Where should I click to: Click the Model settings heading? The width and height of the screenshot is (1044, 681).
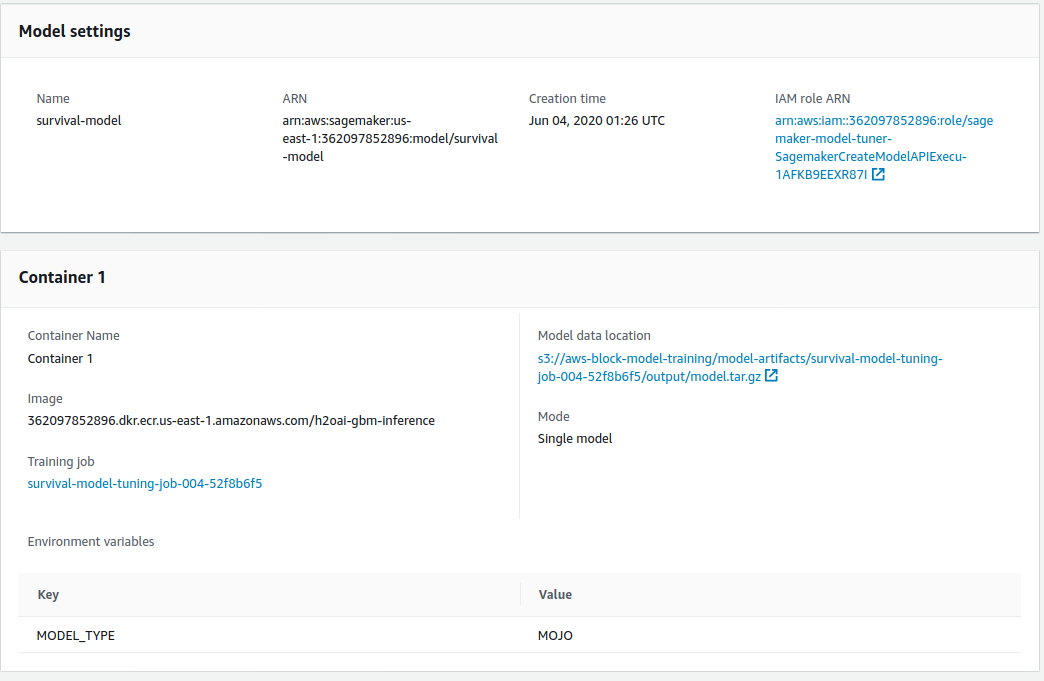coord(75,31)
